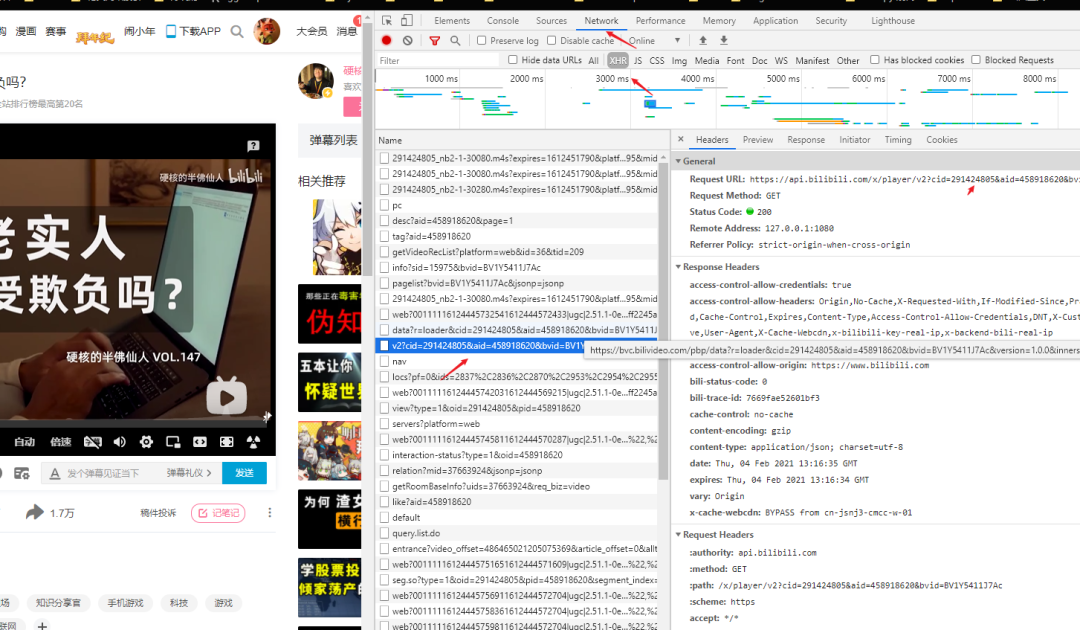The image size is (1080, 630).
Task: Enable Disable cache checkbox
Action: tap(552, 41)
